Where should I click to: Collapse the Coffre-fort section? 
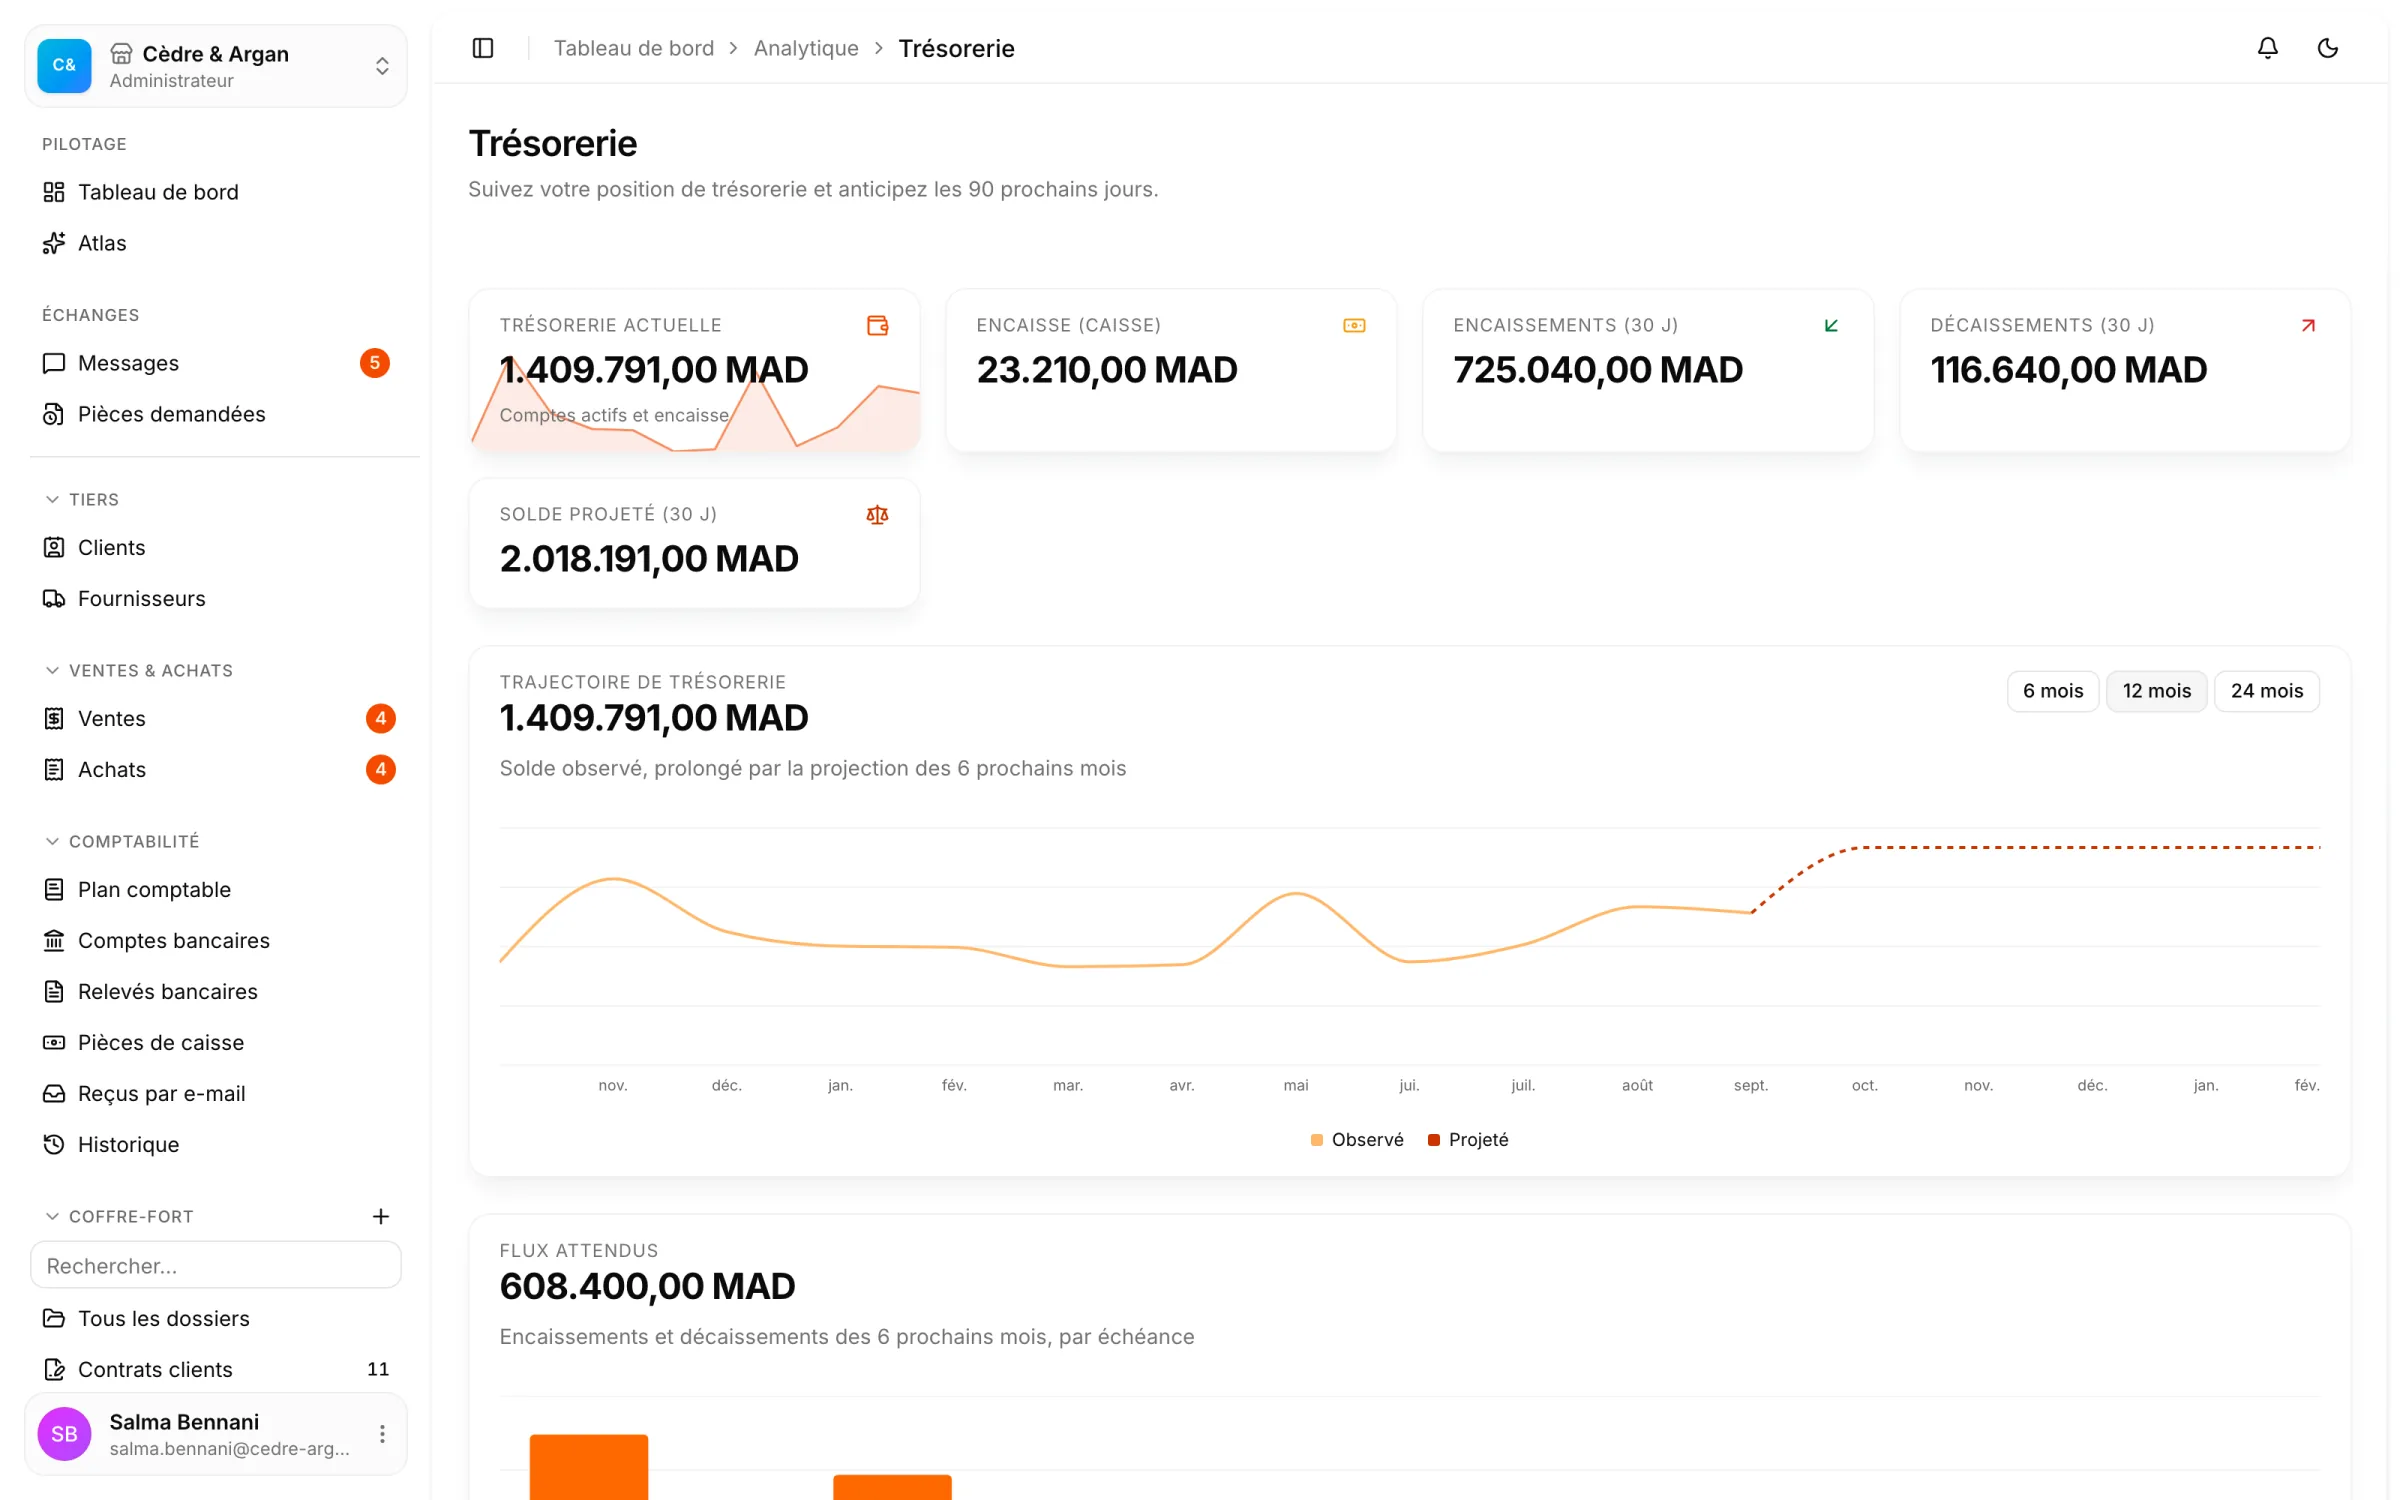coord(119,1216)
